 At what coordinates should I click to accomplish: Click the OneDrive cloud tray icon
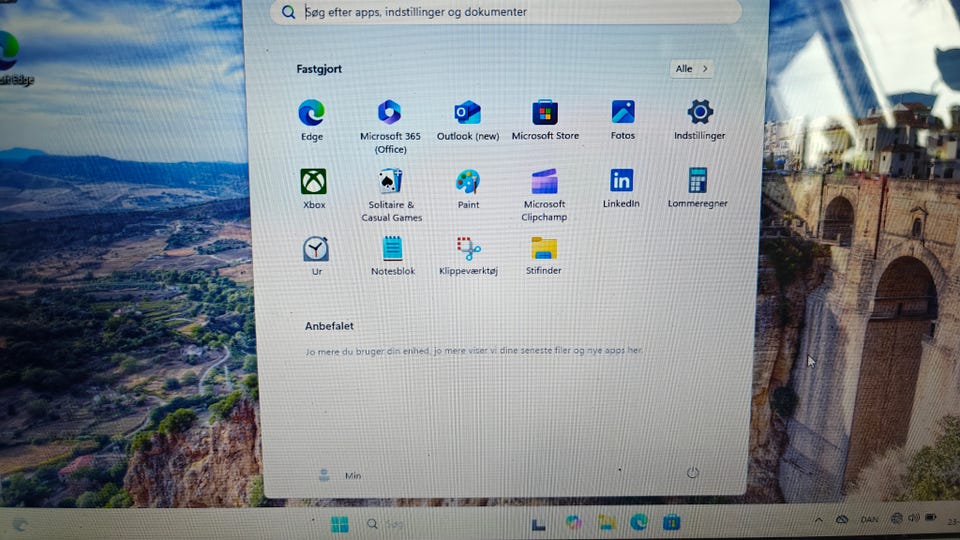click(842, 519)
